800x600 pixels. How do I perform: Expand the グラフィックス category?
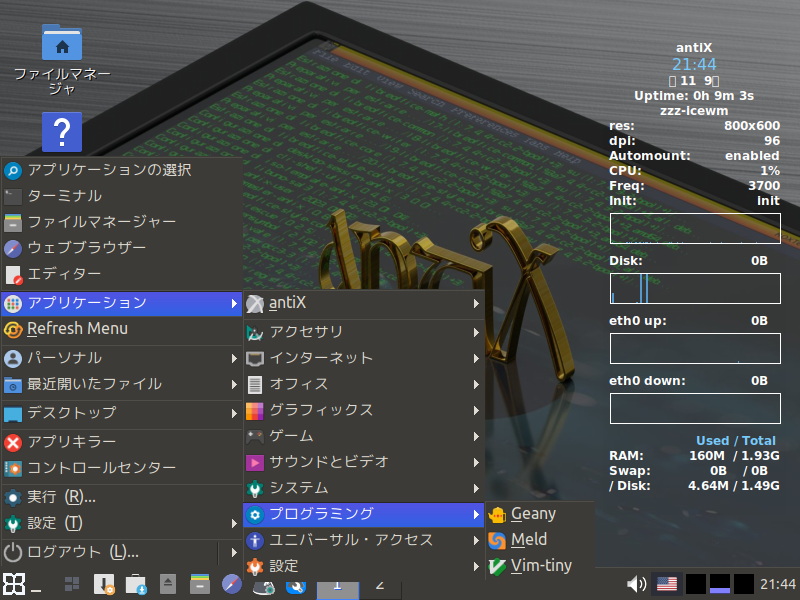(x=364, y=410)
